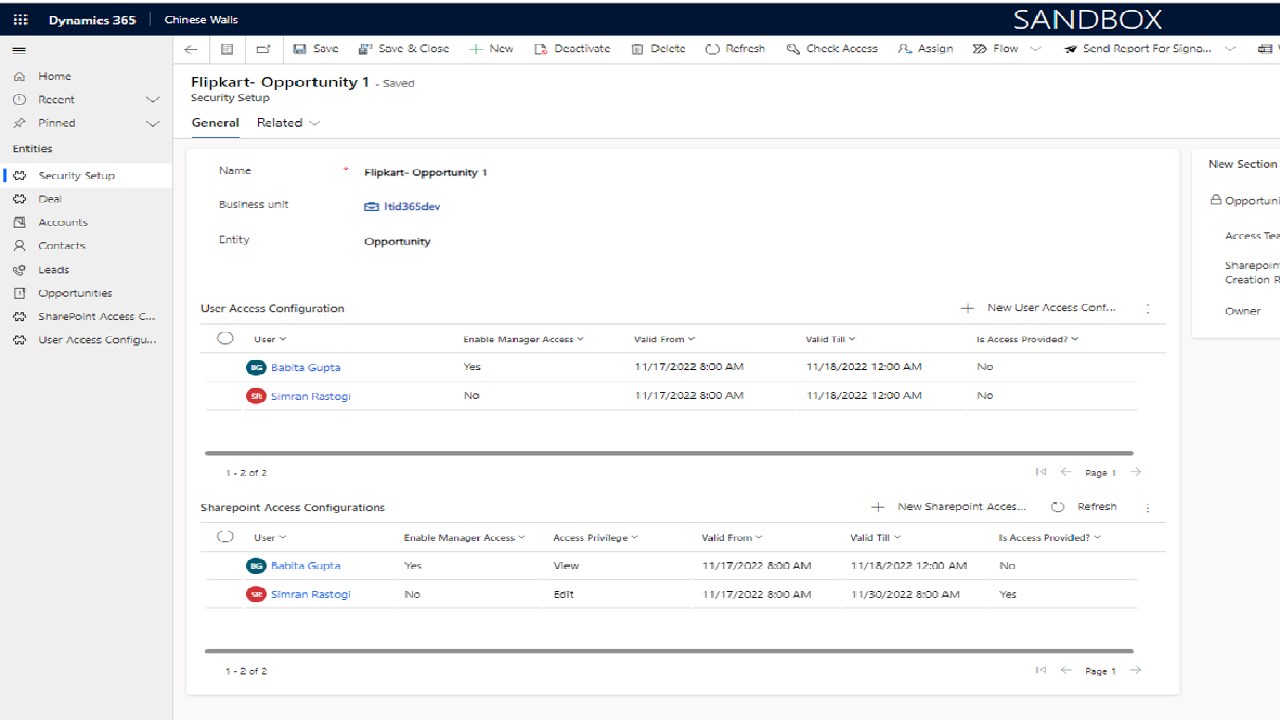Click the New plus icon in command bar
The height and width of the screenshot is (720, 1280).
tap(476, 49)
